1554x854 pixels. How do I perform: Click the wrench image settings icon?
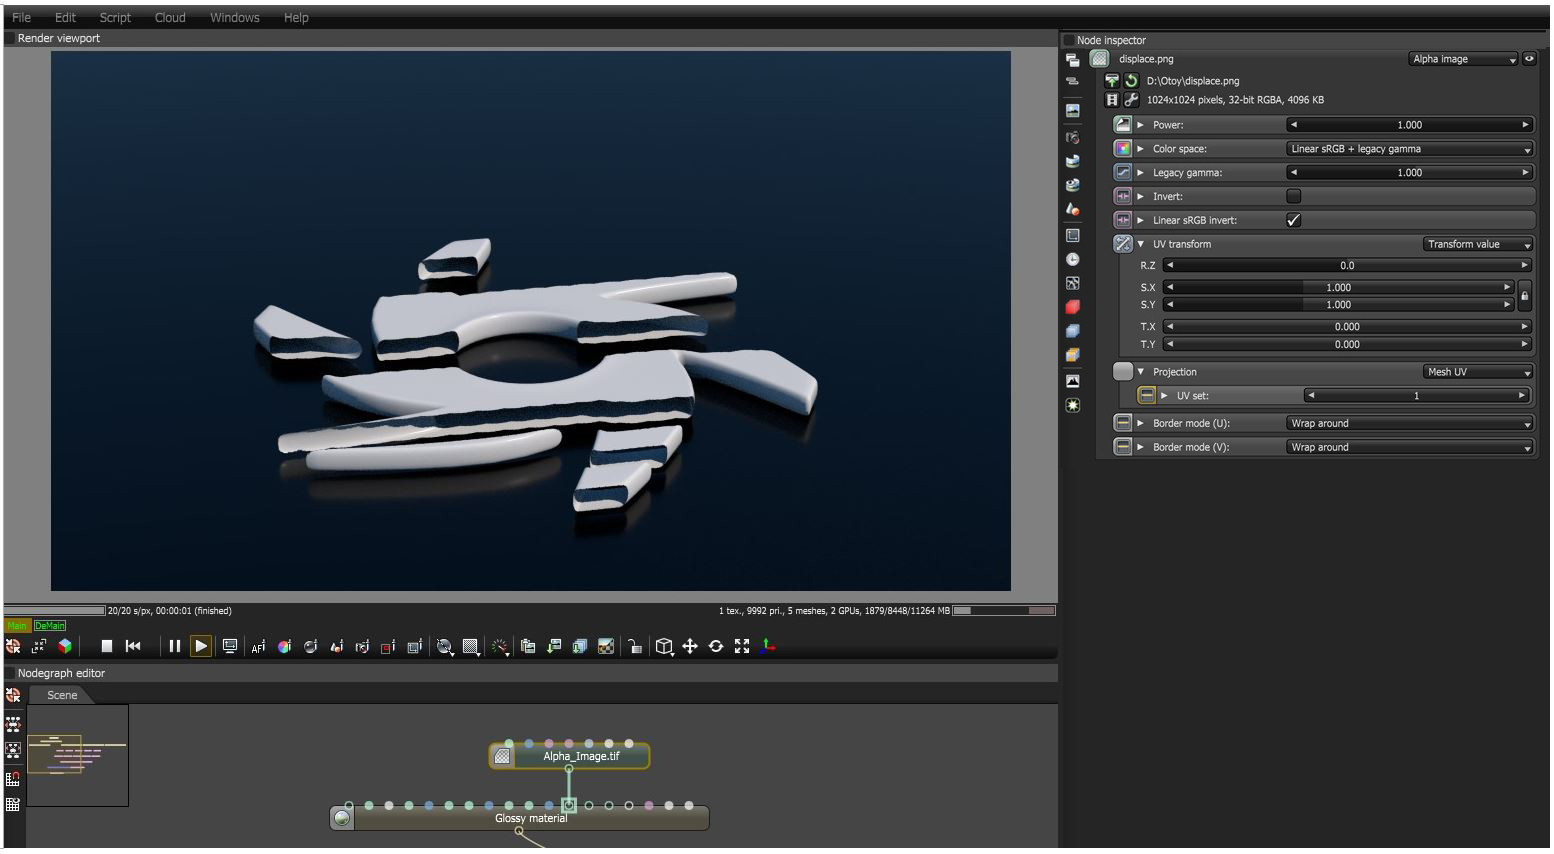pos(1131,100)
